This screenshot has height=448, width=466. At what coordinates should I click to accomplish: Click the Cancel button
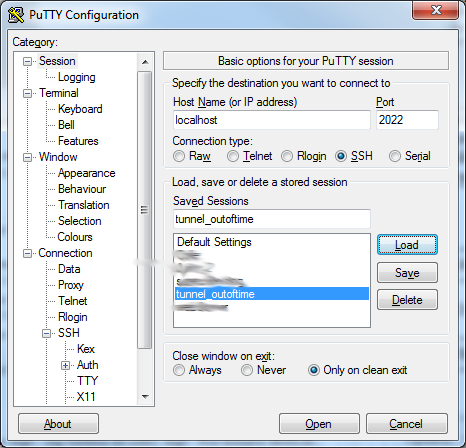click(406, 424)
